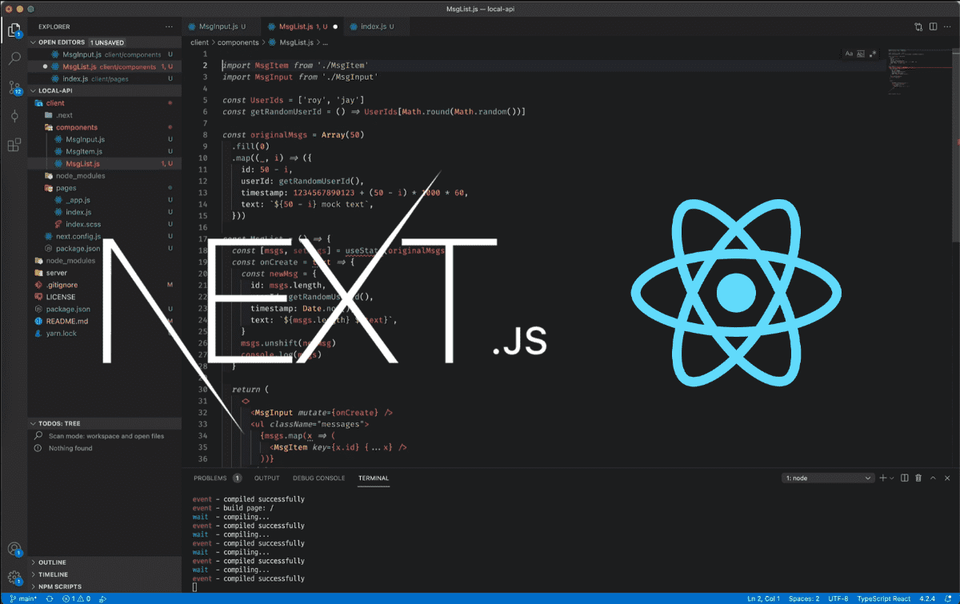
Task: Expand the server folder
Action: (105, 273)
